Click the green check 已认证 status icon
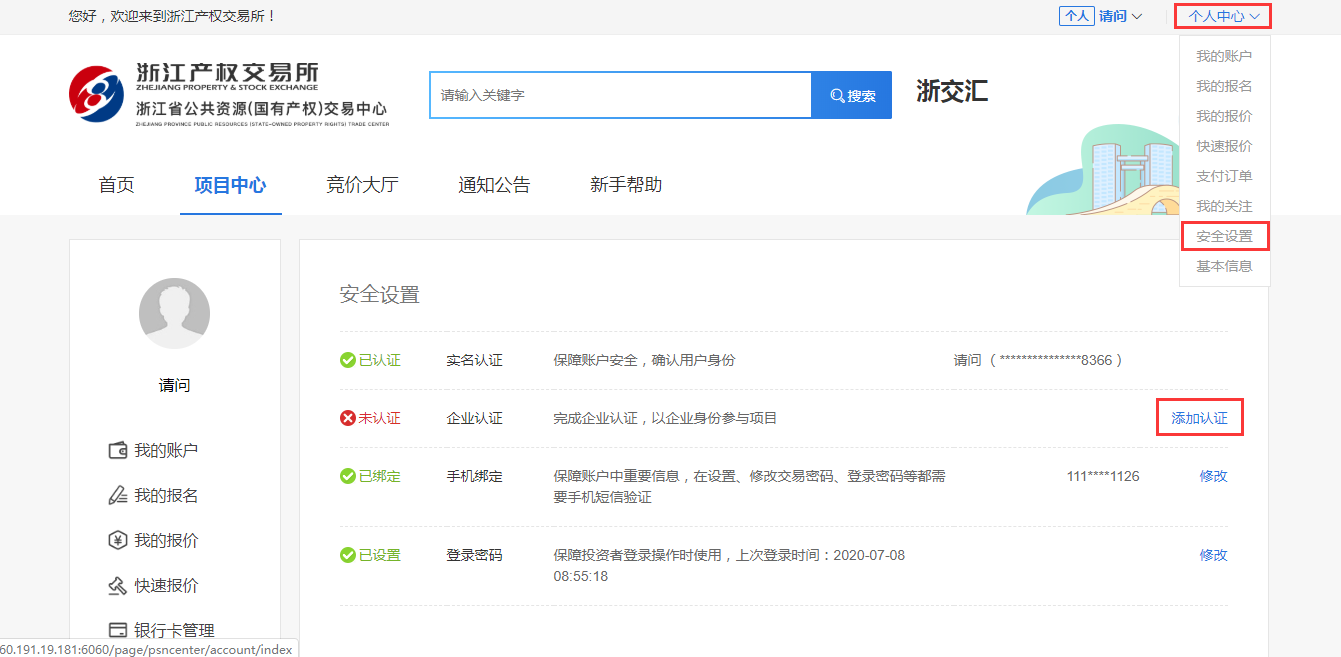 348,360
